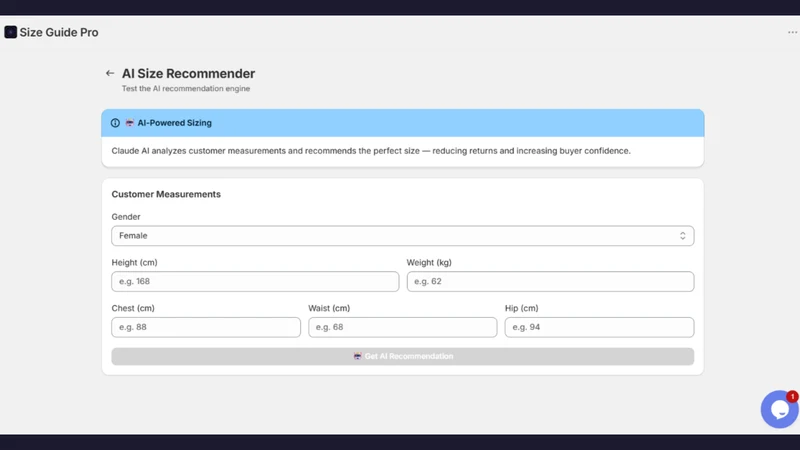800x450 pixels.
Task: Click the Customer Measurements section title
Action: click(x=166, y=194)
